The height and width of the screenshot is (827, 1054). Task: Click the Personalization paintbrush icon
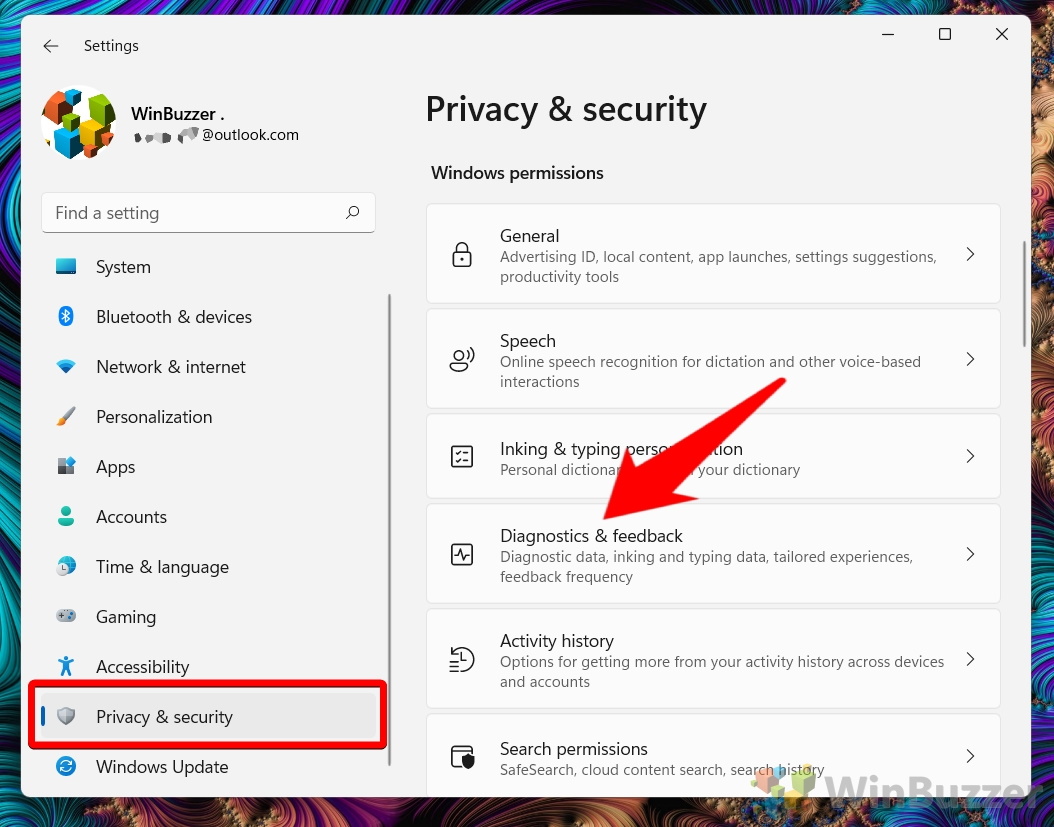coord(66,417)
